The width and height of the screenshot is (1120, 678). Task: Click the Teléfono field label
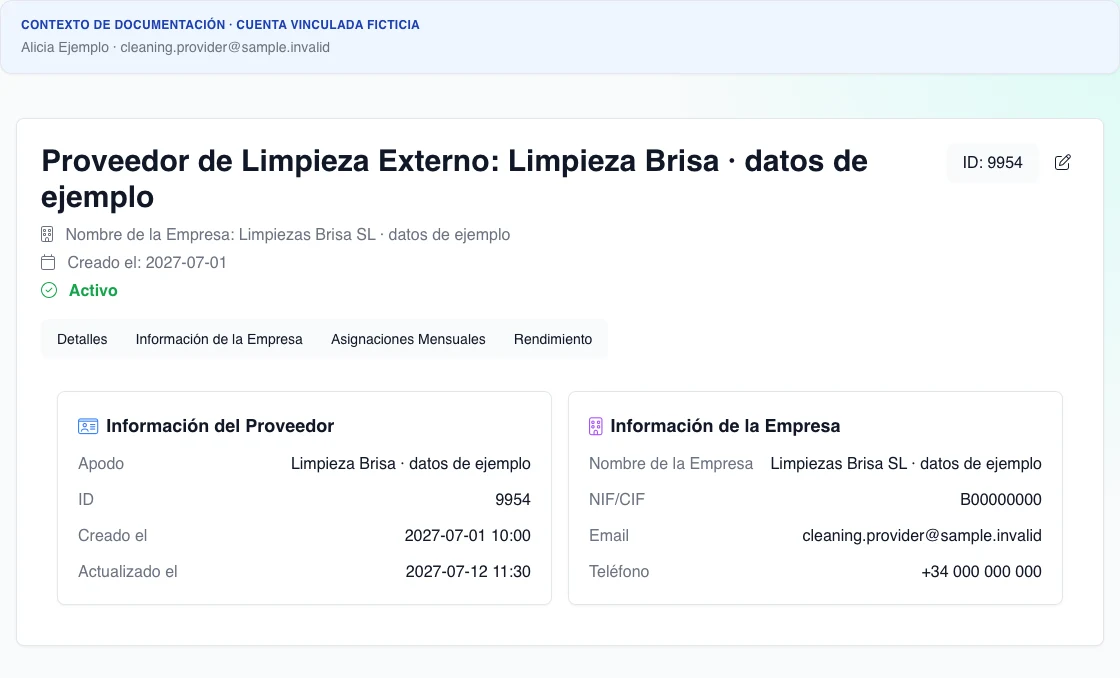[619, 572]
